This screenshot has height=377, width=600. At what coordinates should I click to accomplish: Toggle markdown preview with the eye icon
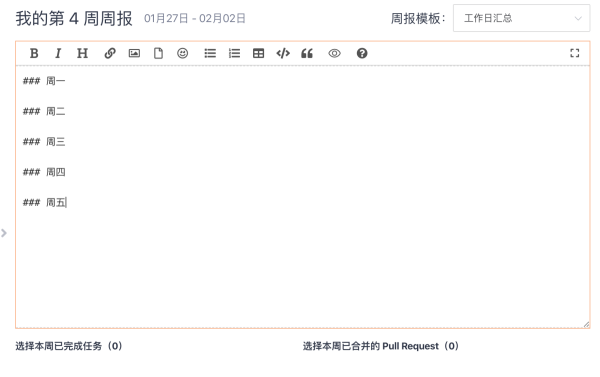[334, 53]
